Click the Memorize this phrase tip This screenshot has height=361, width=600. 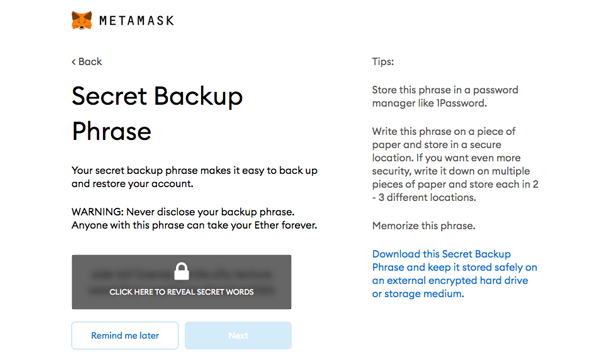(x=424, y=225)
